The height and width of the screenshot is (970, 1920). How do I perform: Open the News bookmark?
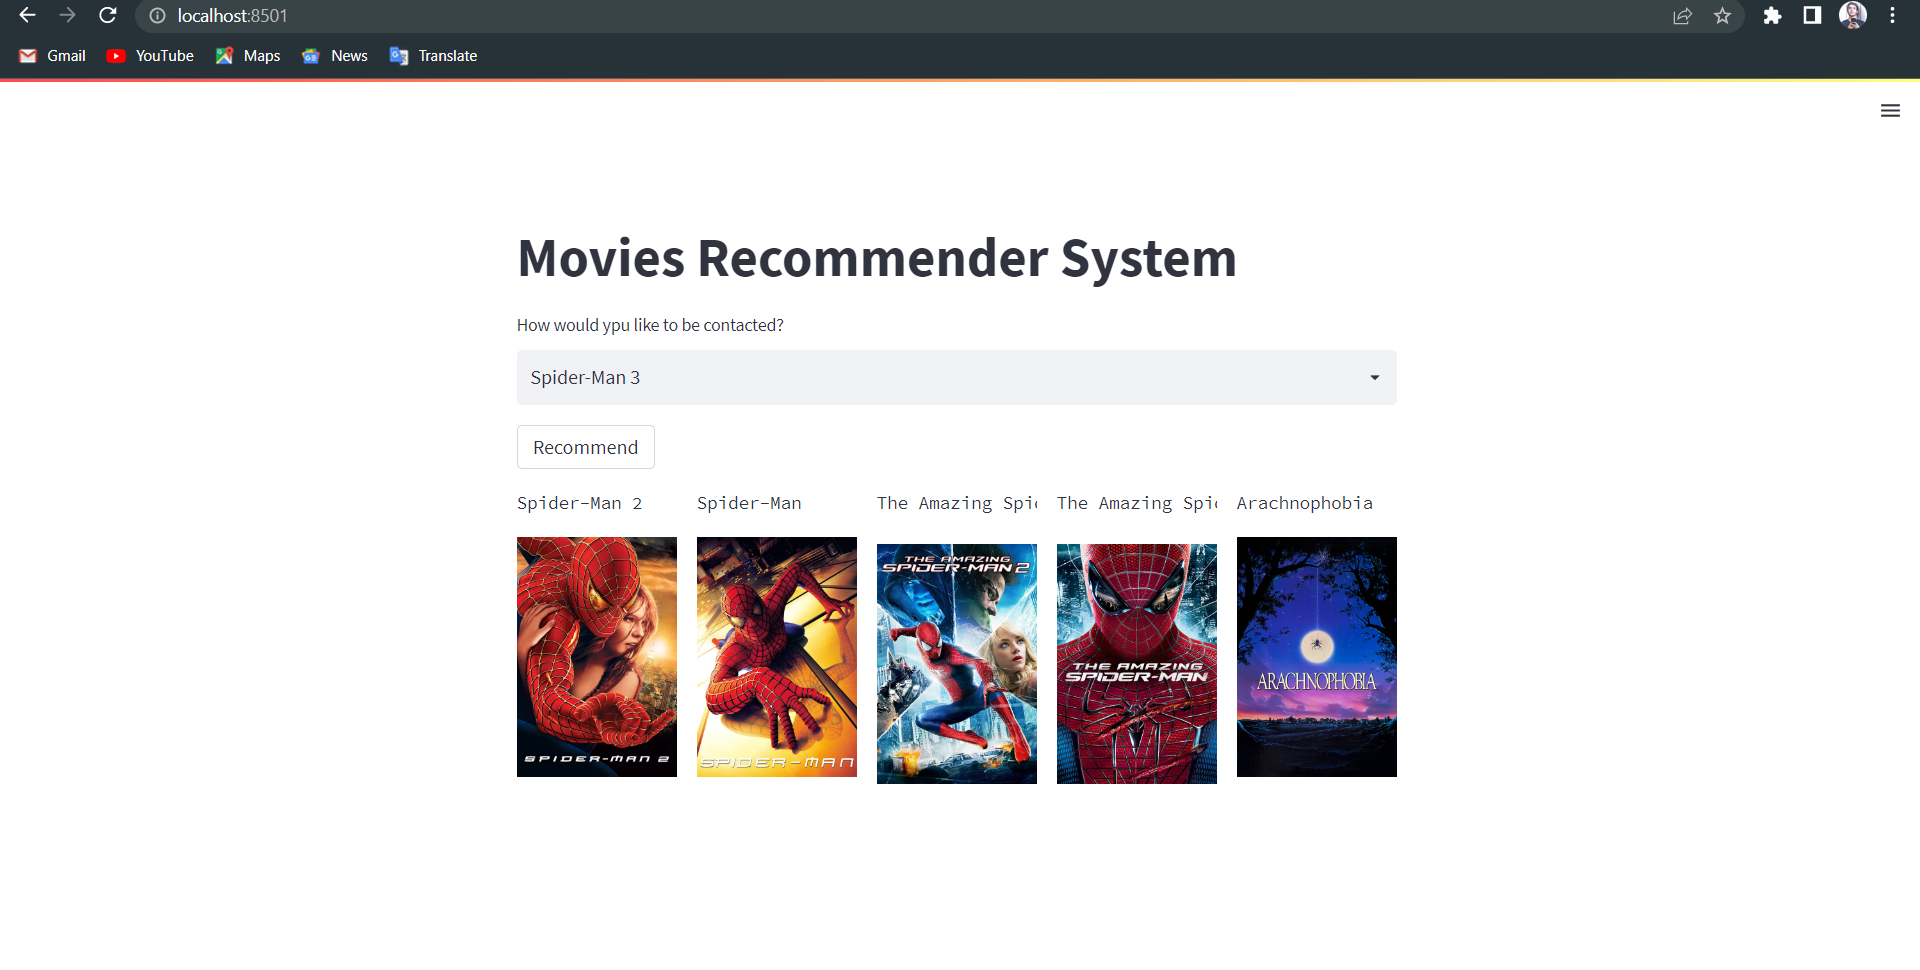pyautogui.click(x=335, y=56)
